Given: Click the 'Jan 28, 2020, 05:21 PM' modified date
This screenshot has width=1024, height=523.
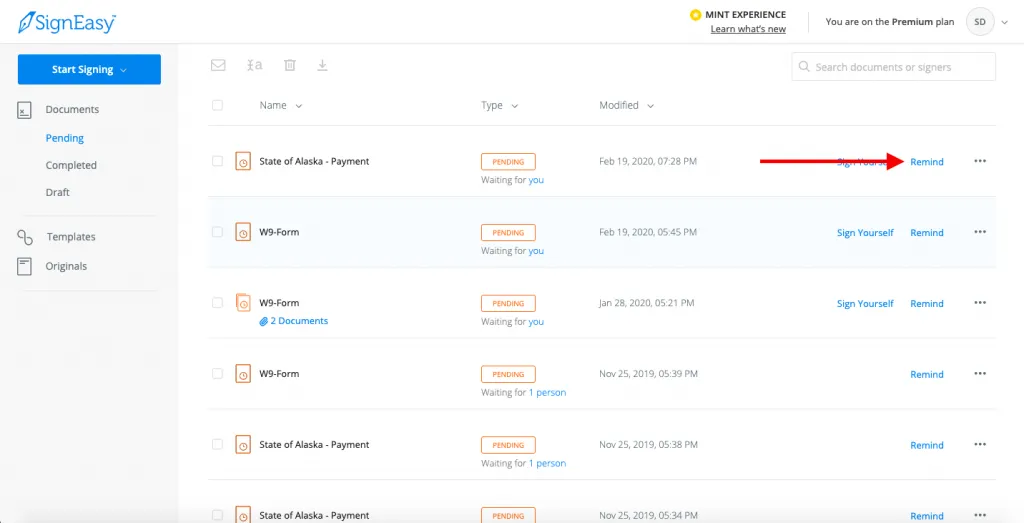Looking at the screenshot, I should [647, 303].
